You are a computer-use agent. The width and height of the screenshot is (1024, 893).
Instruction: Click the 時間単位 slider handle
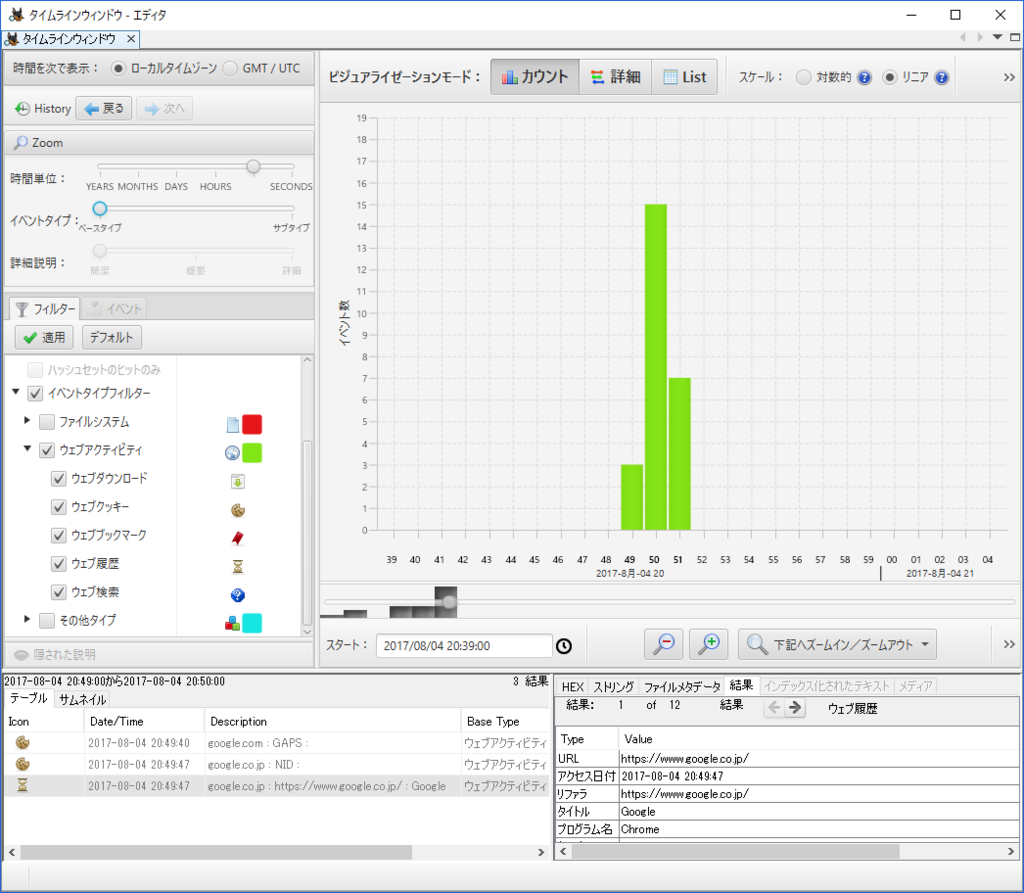[253, 167]
